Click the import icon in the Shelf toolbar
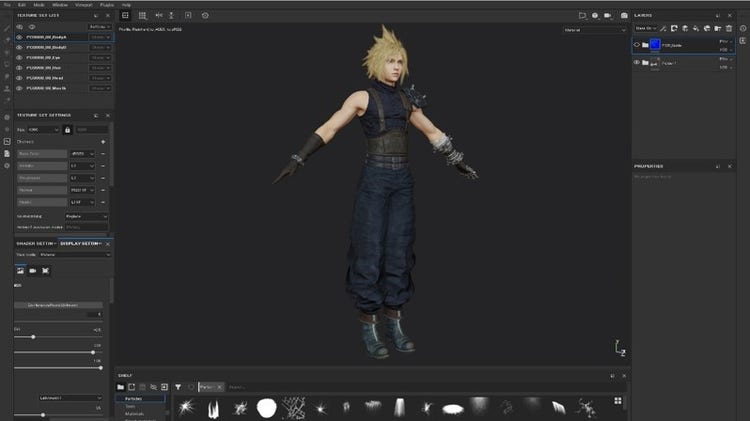 165,387
